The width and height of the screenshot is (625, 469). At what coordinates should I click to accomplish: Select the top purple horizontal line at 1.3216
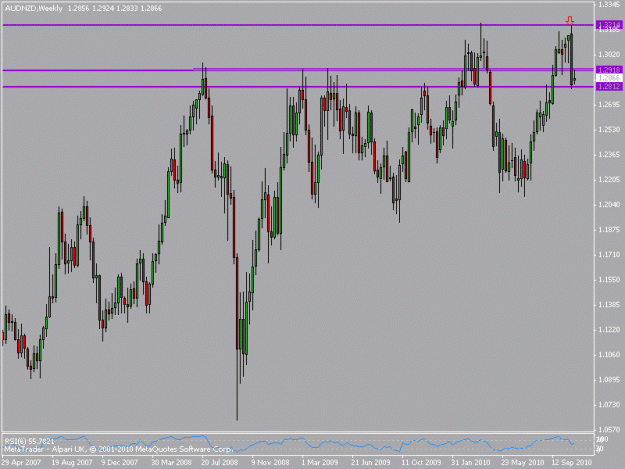point(299,25)
